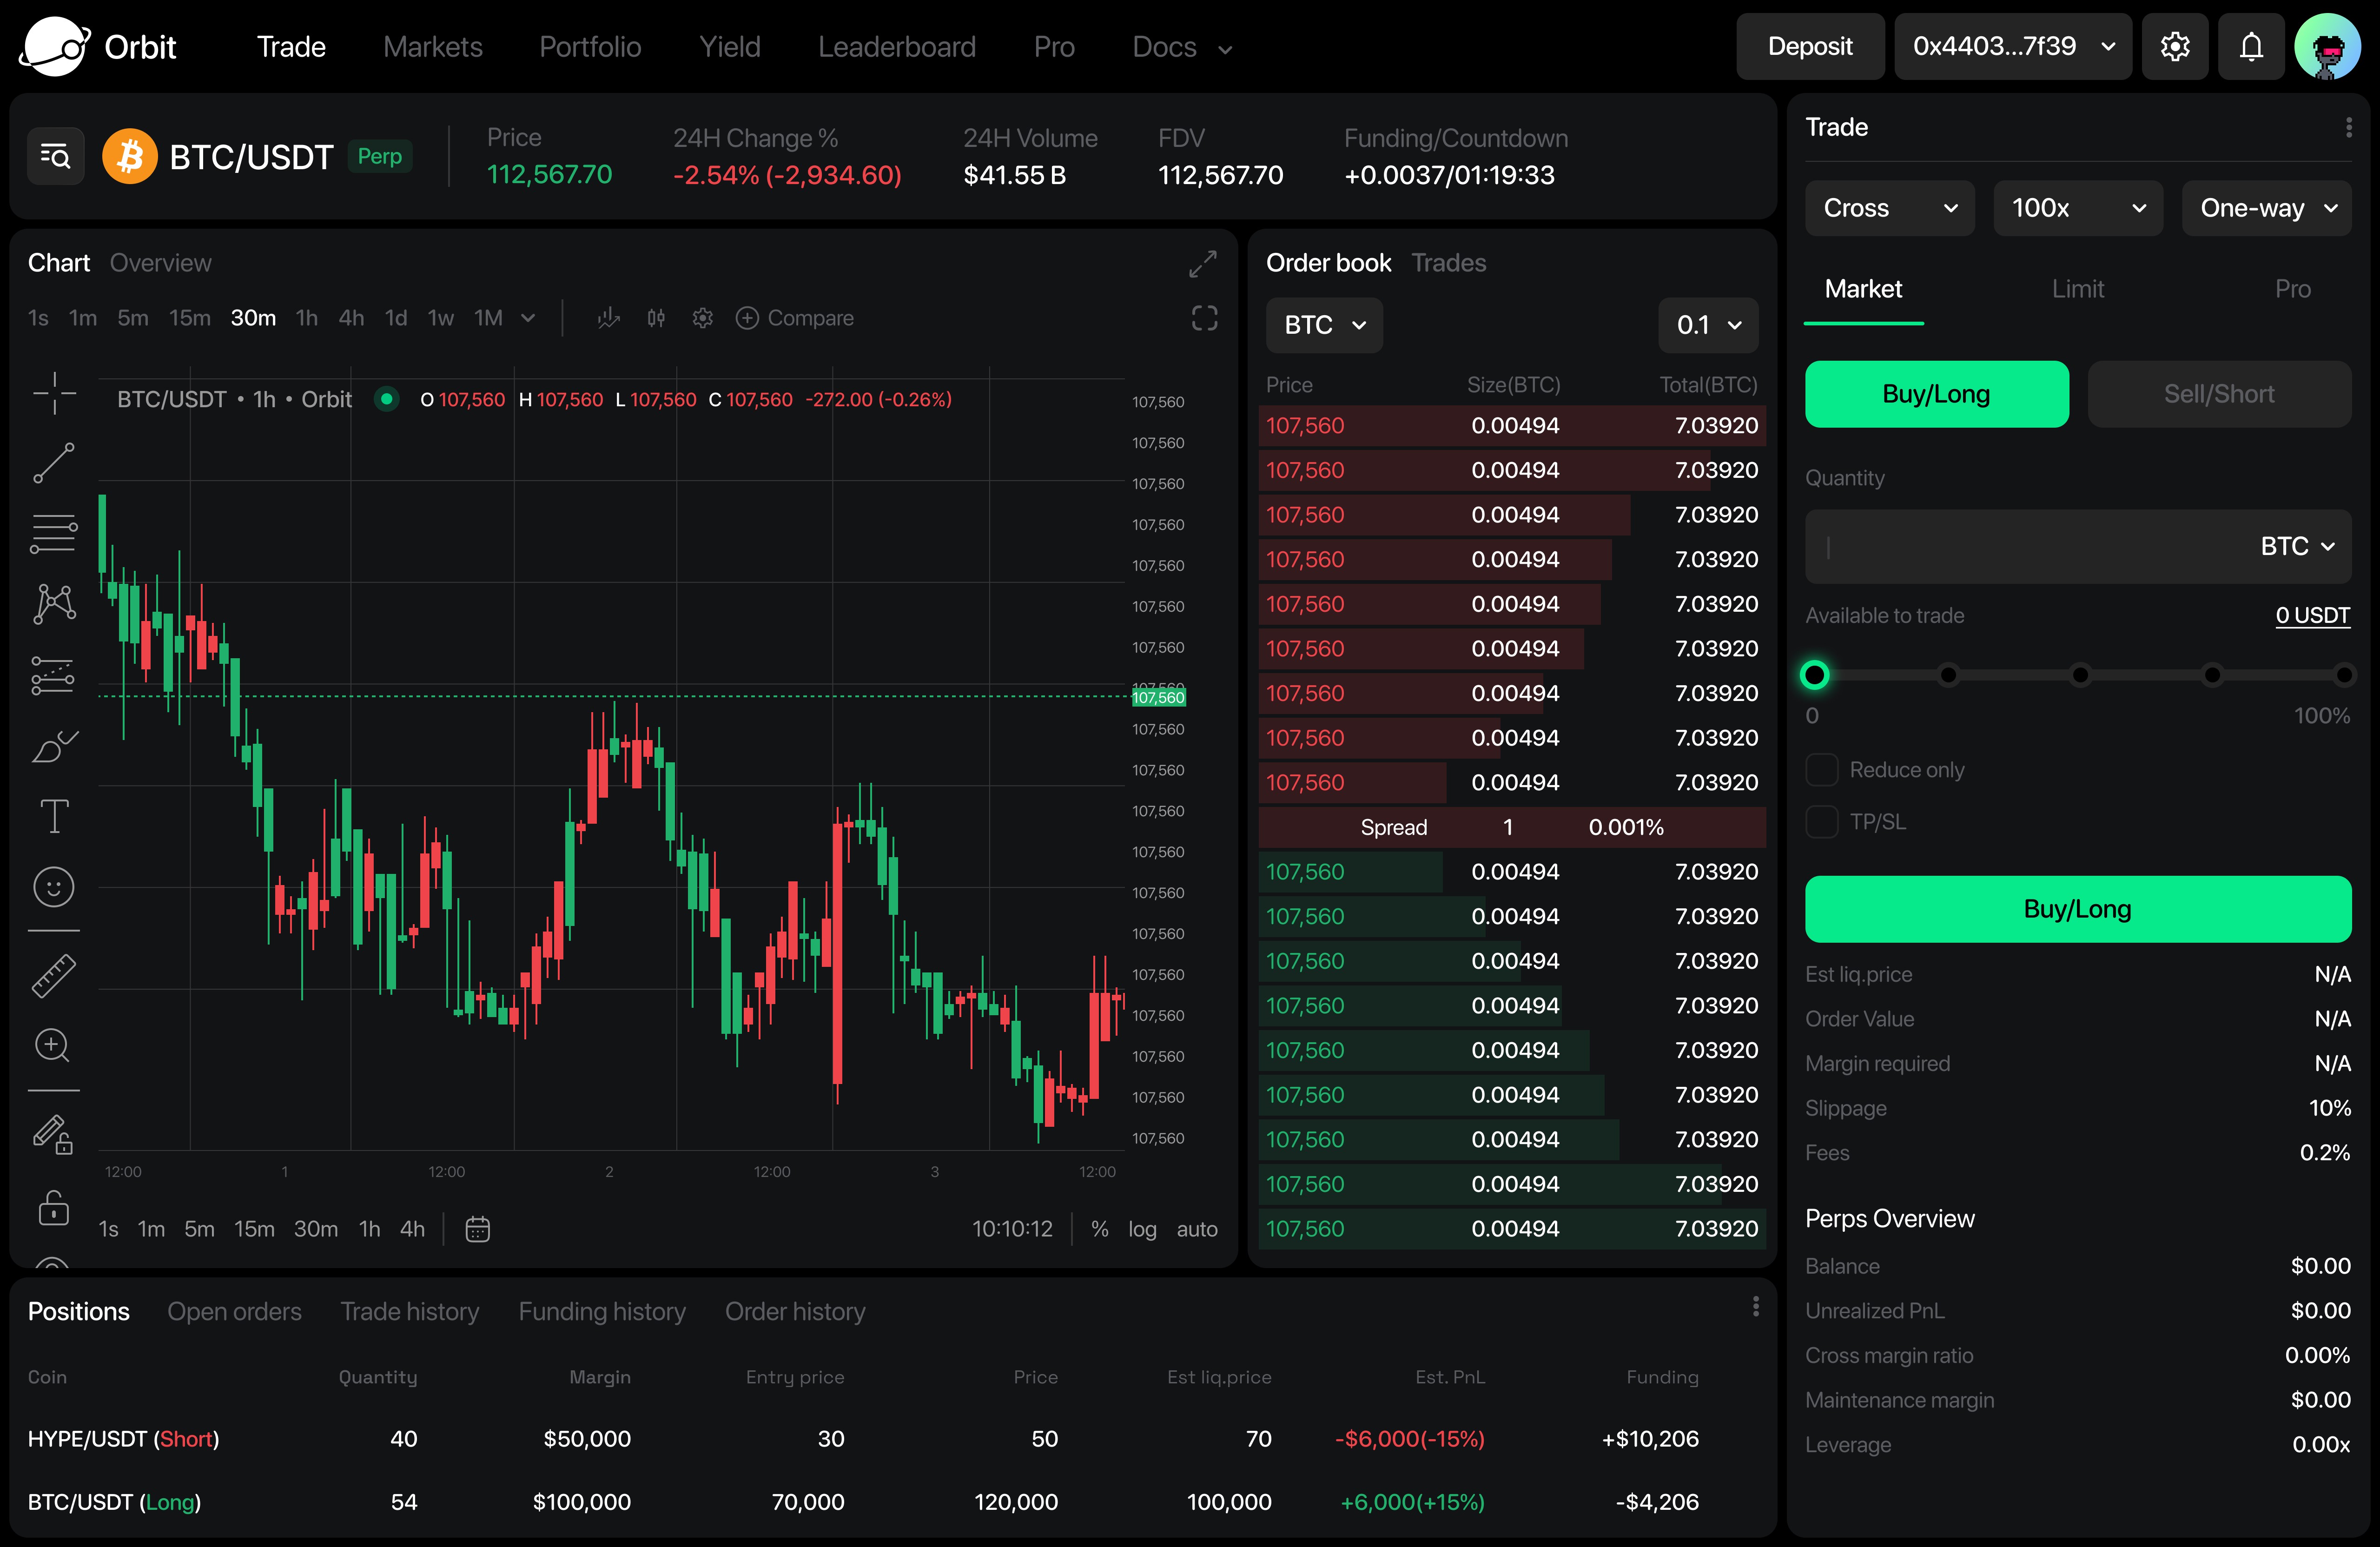Select the text annotation tool
The image size is (2380, 1547).
[x=54, y=816]
